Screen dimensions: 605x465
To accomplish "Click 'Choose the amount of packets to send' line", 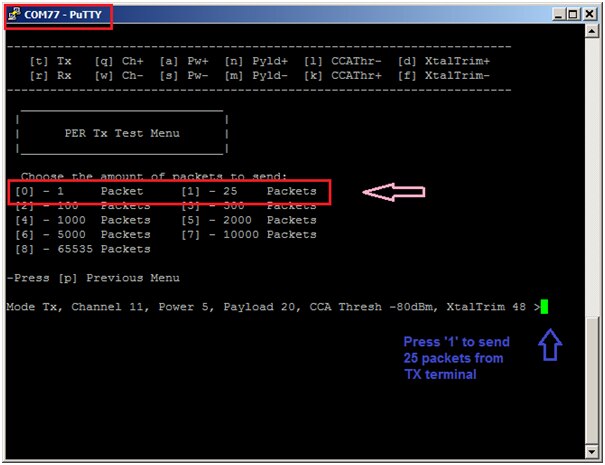I will pos(154,176).
